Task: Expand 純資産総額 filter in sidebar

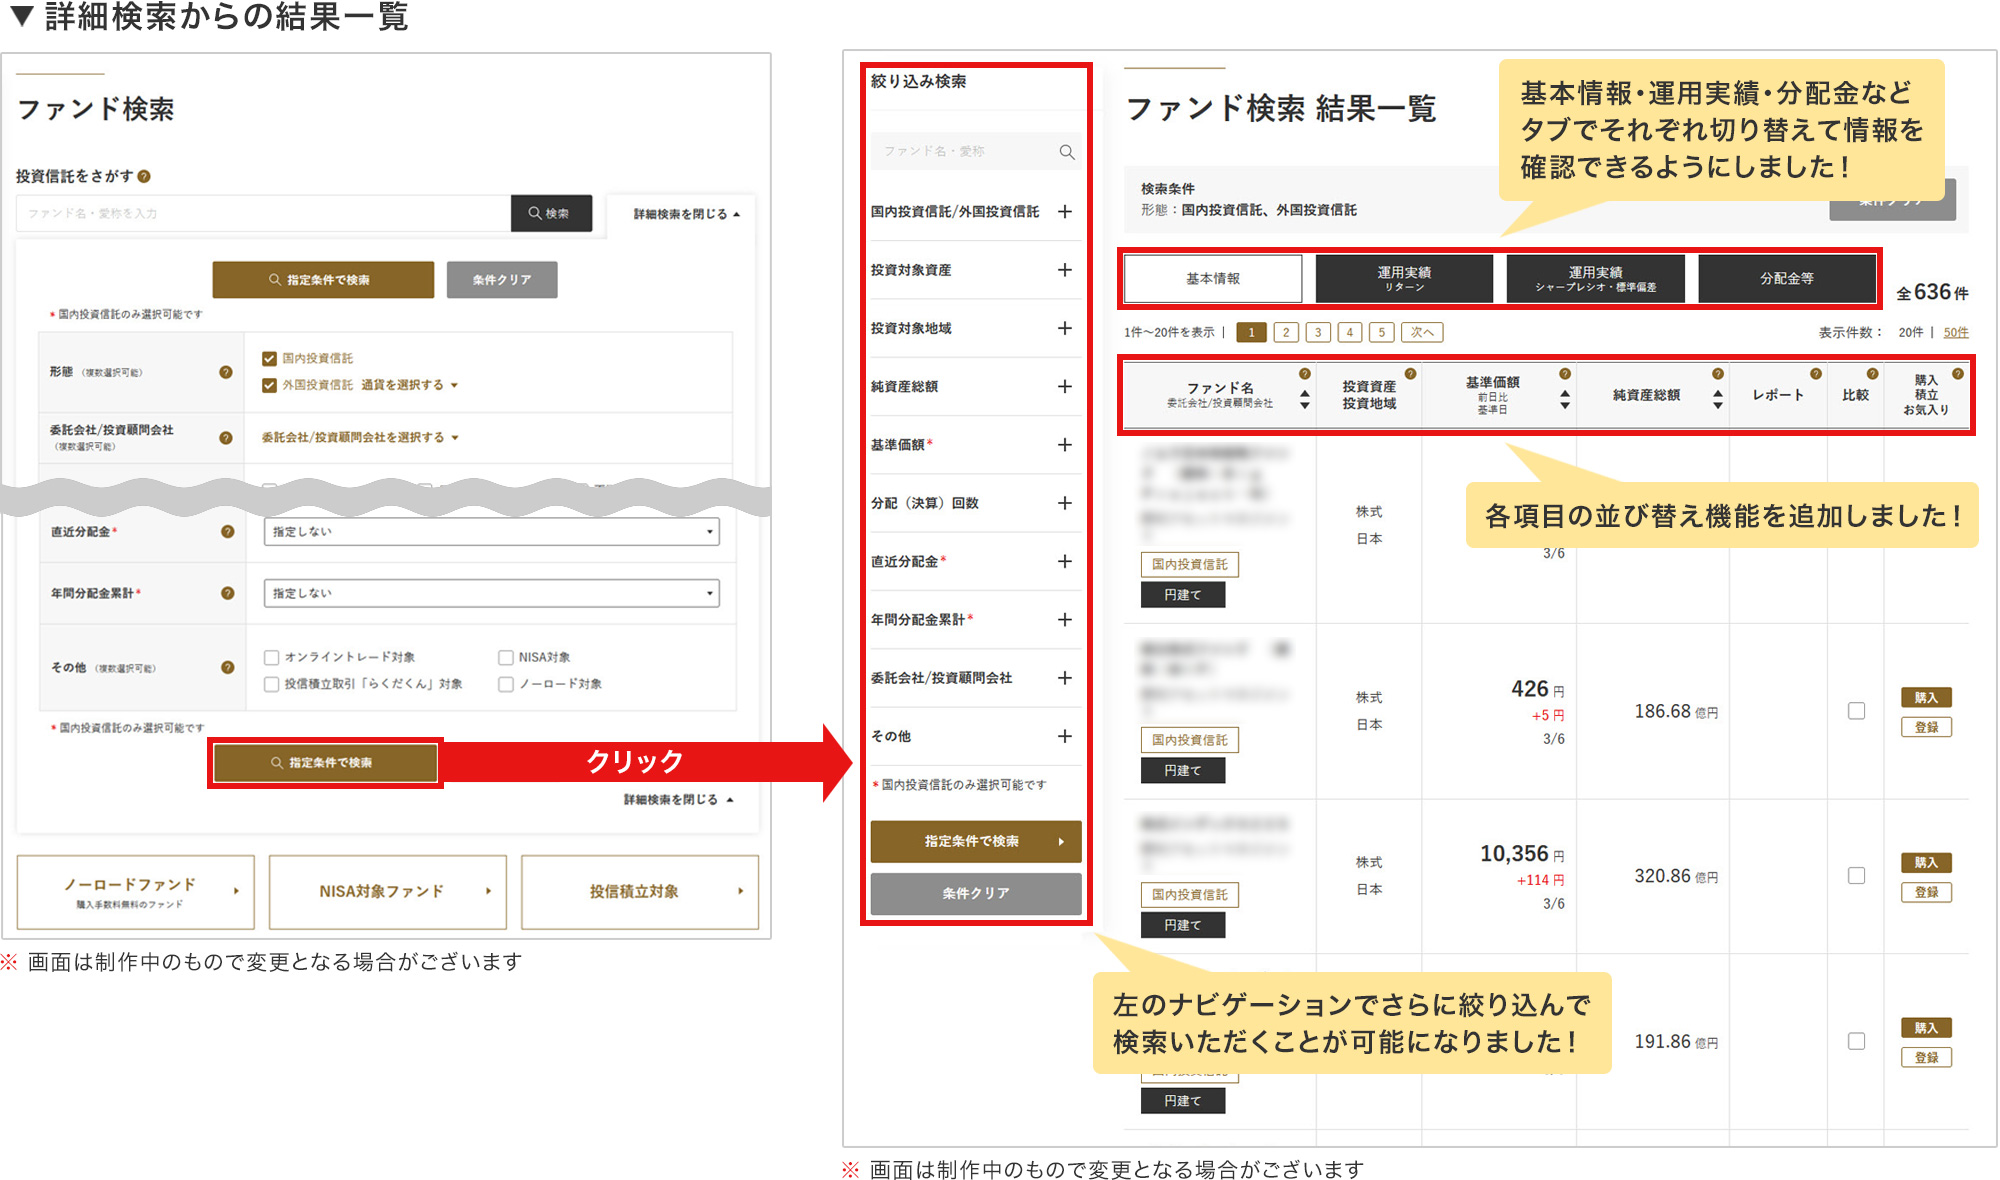Action: pyautogui.click(x=1065, y=386)
